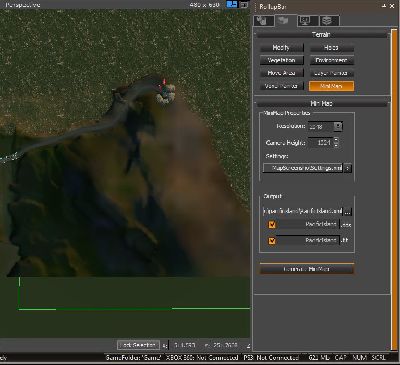400x365 pixels.
Task: Toggle the .tif output checkbox
Action: click(272, 240)
